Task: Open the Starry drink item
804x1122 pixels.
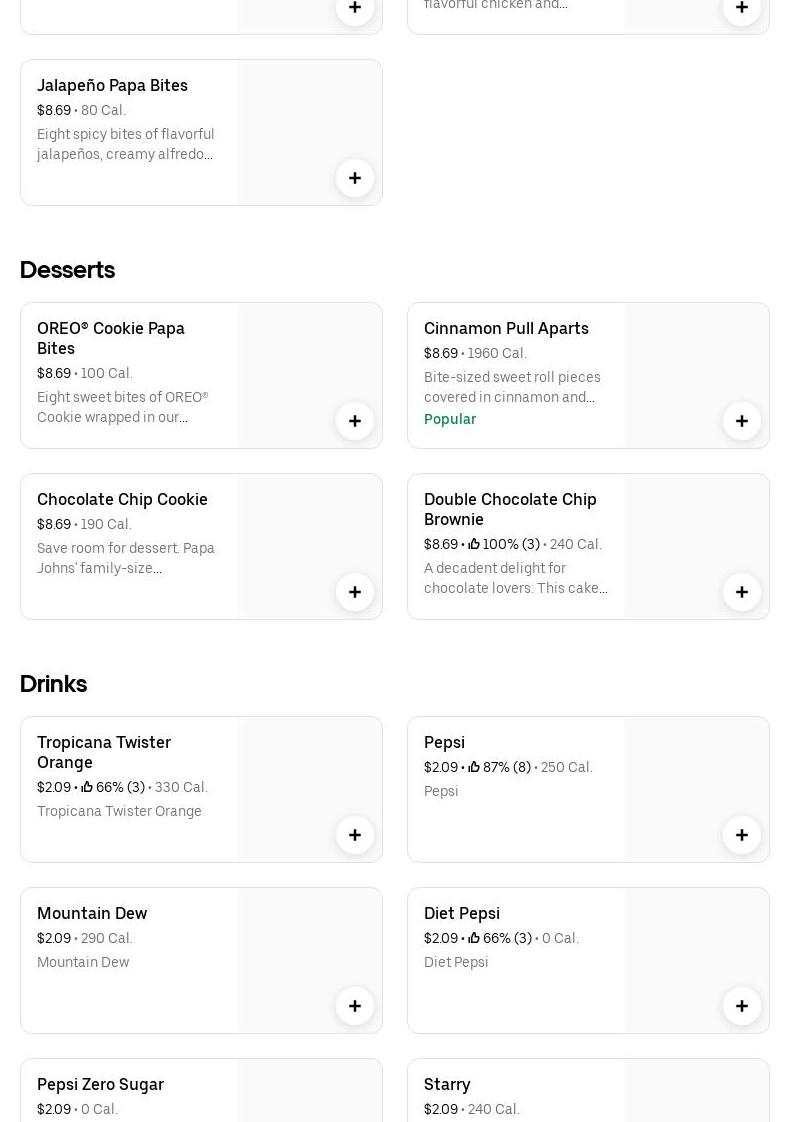Action: click(x=447, y=1084)
